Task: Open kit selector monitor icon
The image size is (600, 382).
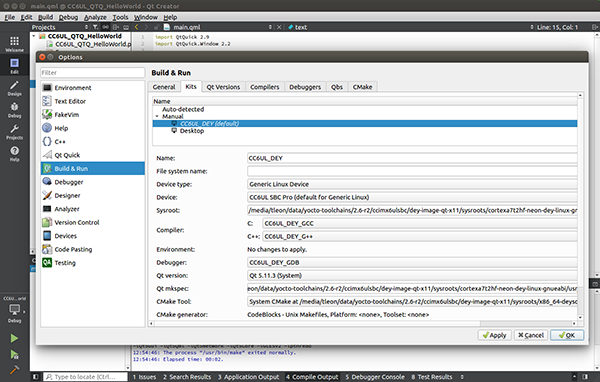Action: [15, 309]
